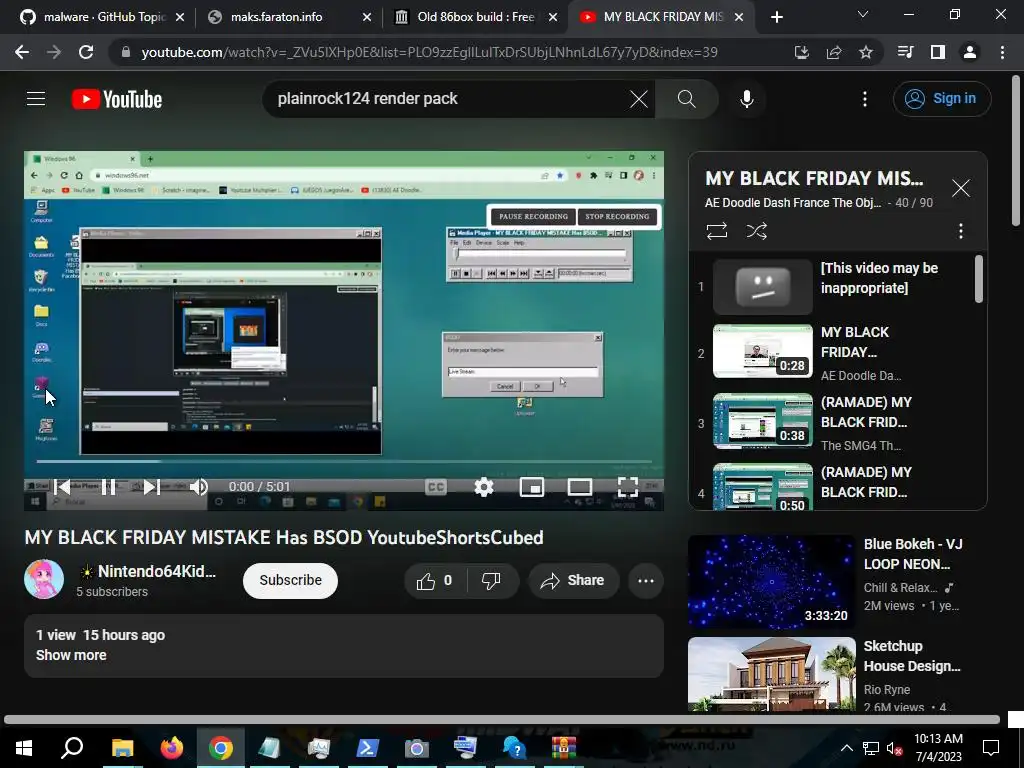Bookmark this page with star
This screenshot has width=1024, height=768.
point(866,52)
